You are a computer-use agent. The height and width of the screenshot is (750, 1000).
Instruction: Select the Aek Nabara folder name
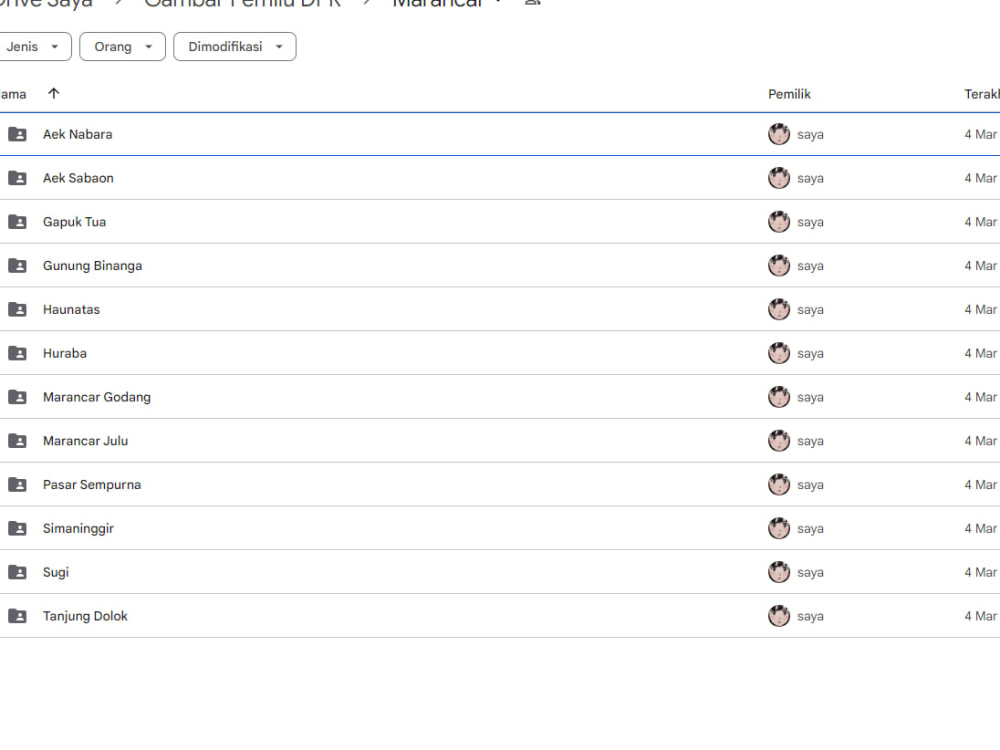point(78,135)
